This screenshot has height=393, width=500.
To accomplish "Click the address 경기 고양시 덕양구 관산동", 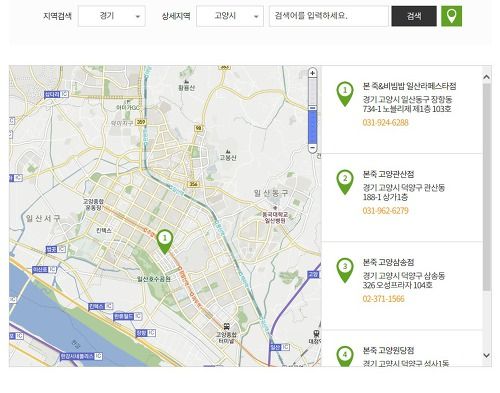I will tap(404, 188).
